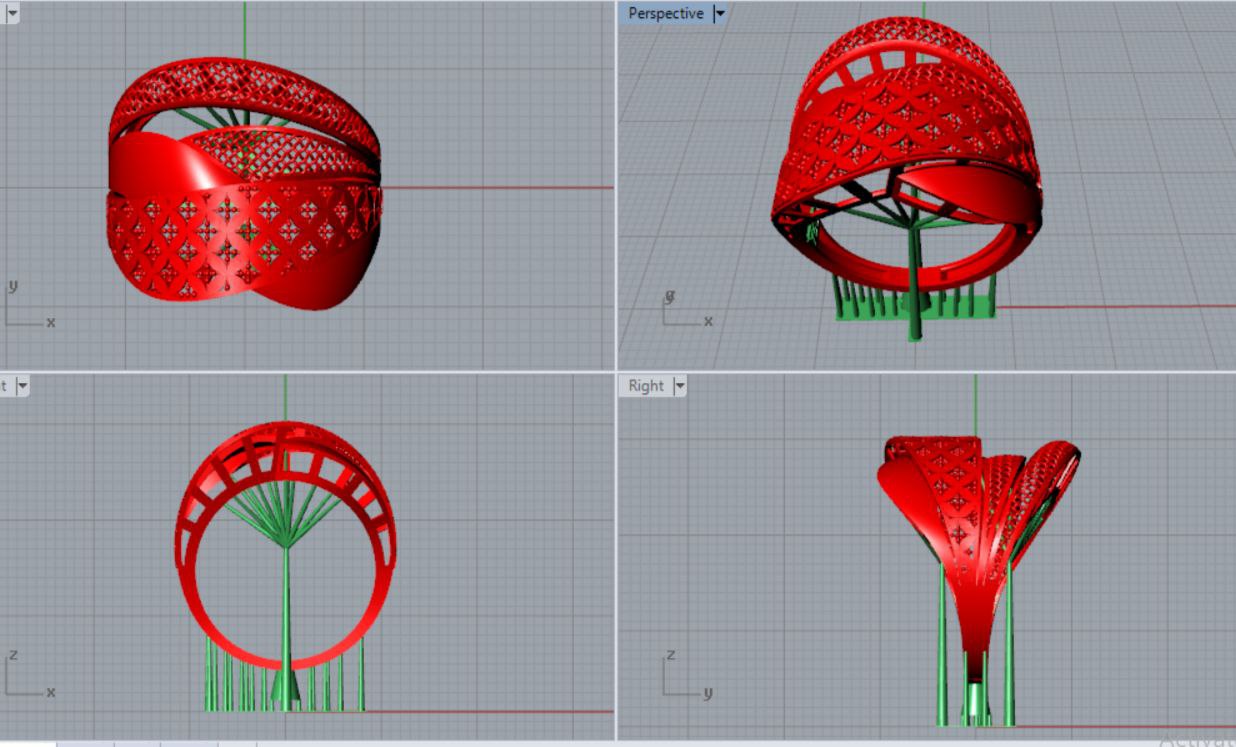
Task: Expand the Right viewport menu arrow
Action: click(680, 386)
